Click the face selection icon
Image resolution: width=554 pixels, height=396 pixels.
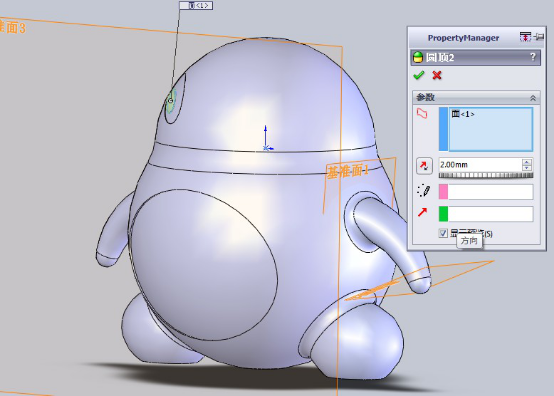pyautogui.click(x=423, y=113)
